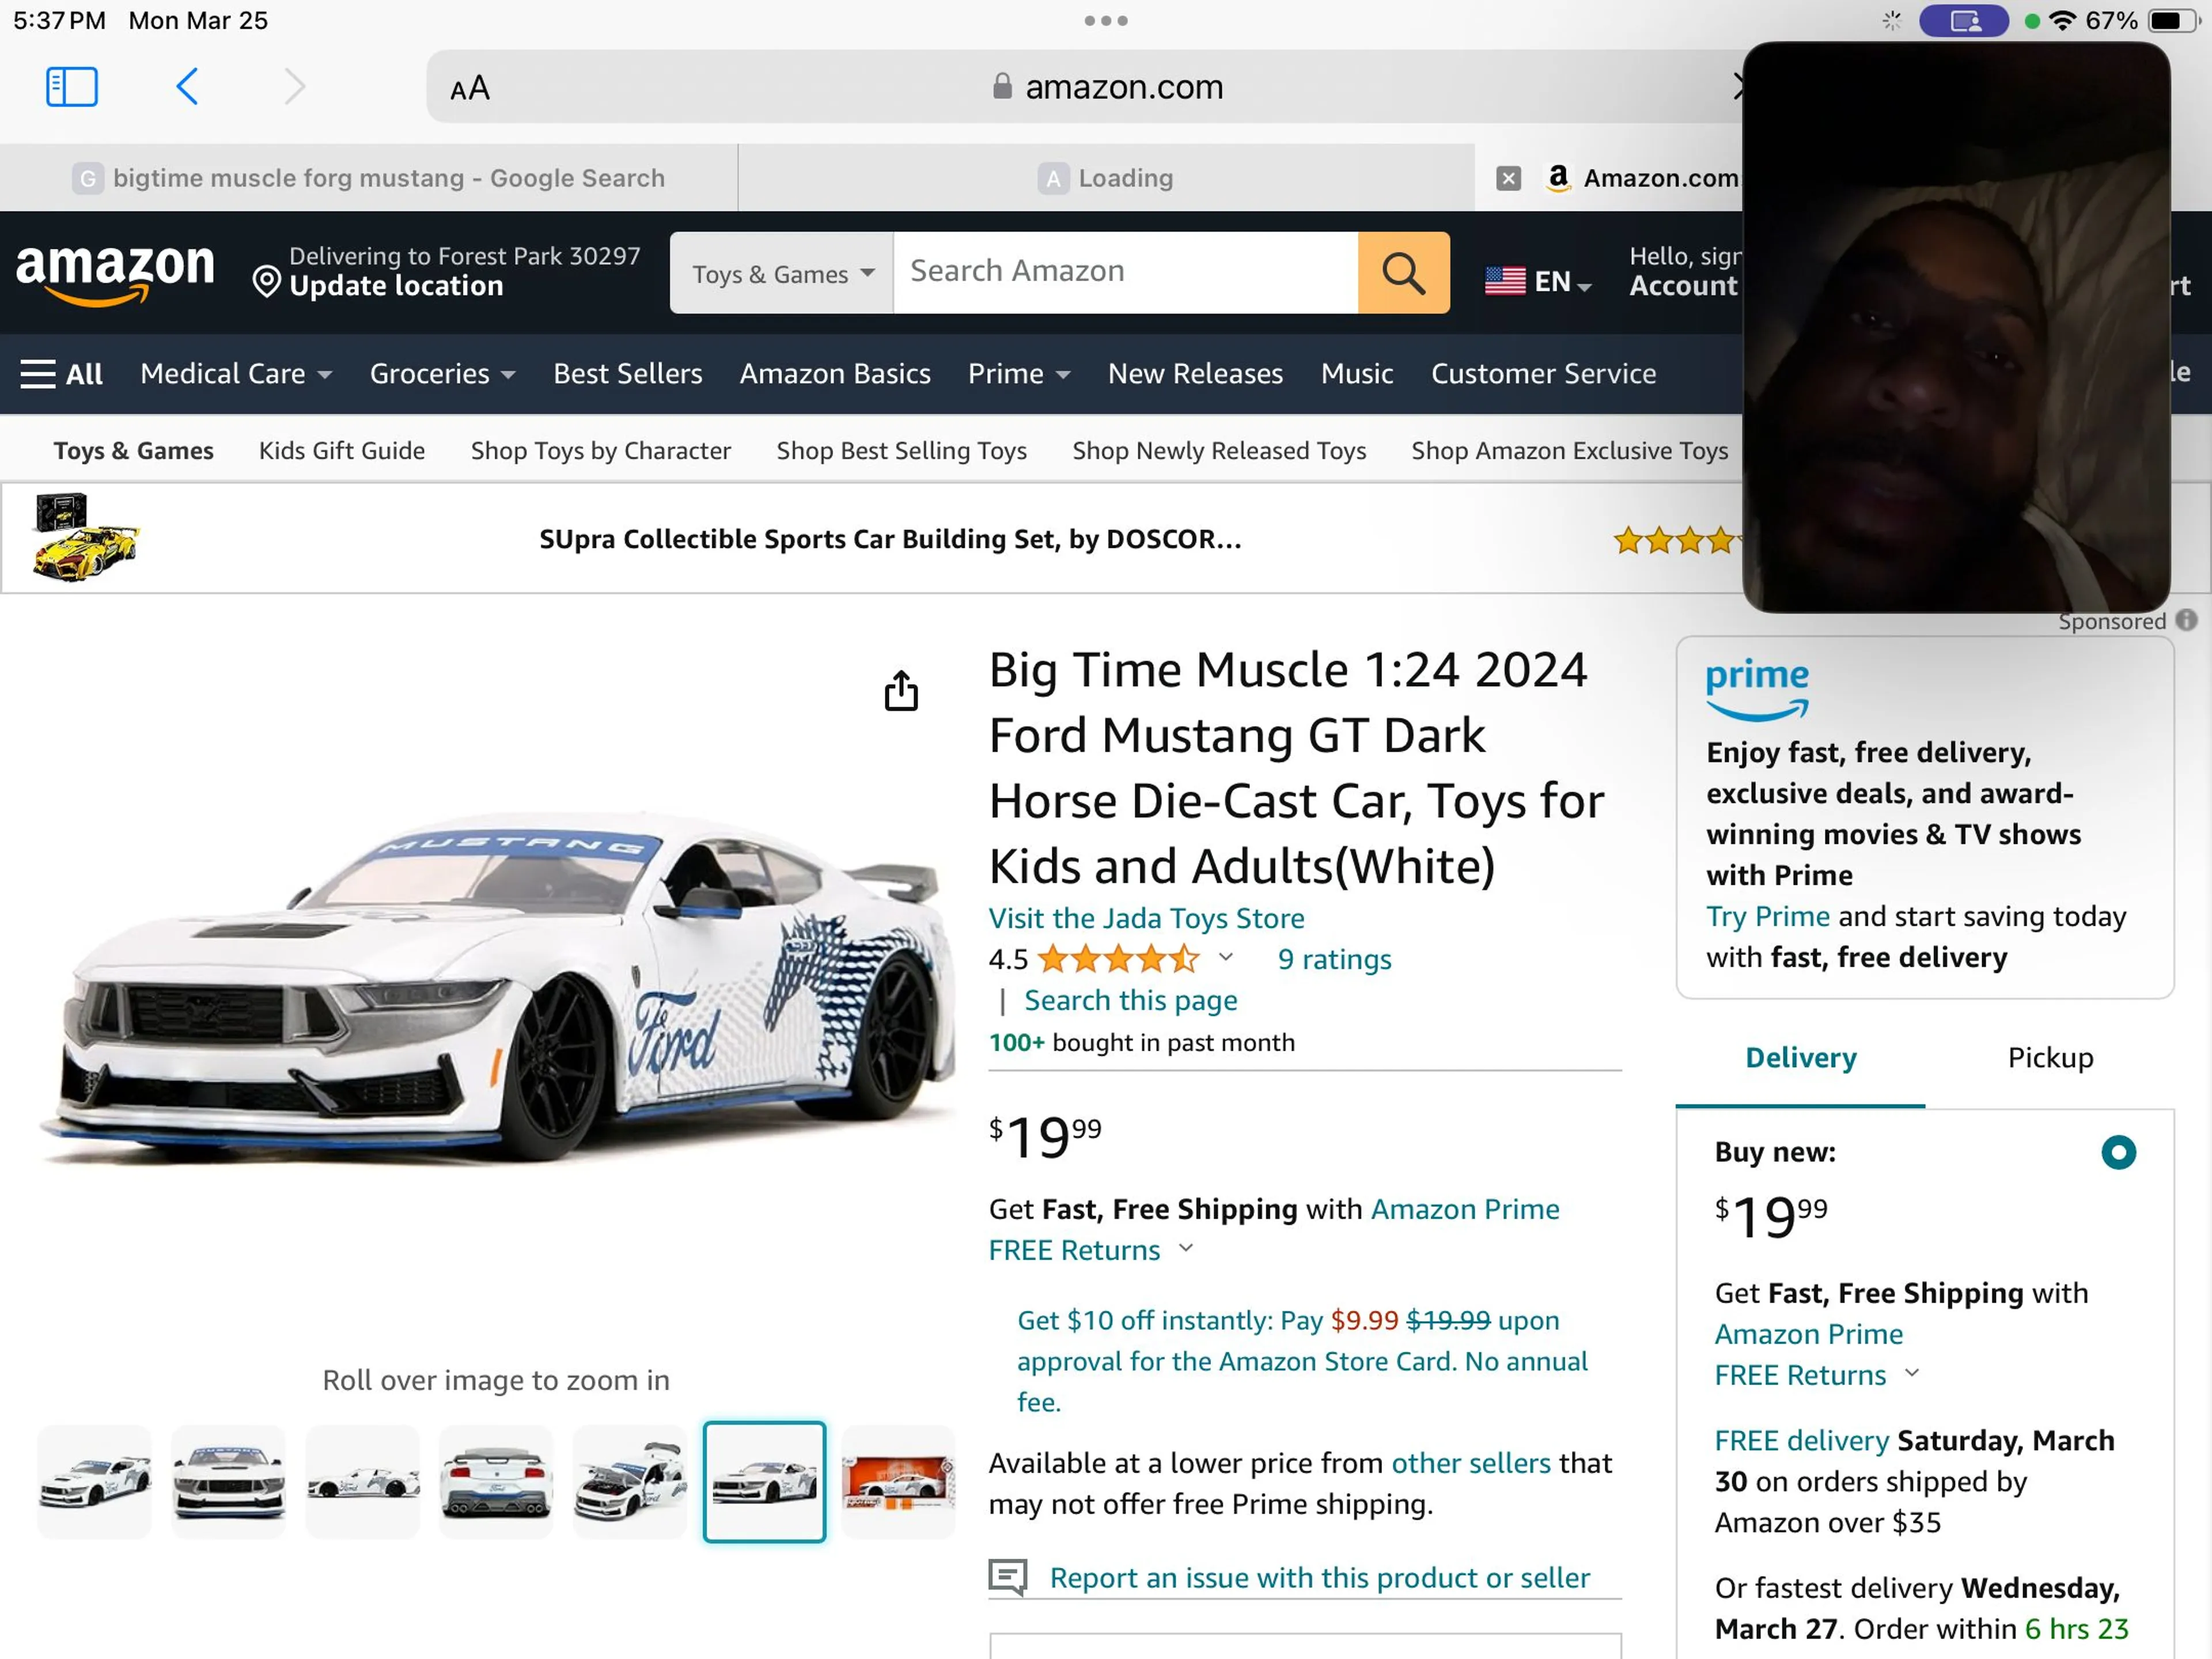Click the Toys & Games subnav heading
This screenshot has height=1659, width=2212.
click(133, 451)
